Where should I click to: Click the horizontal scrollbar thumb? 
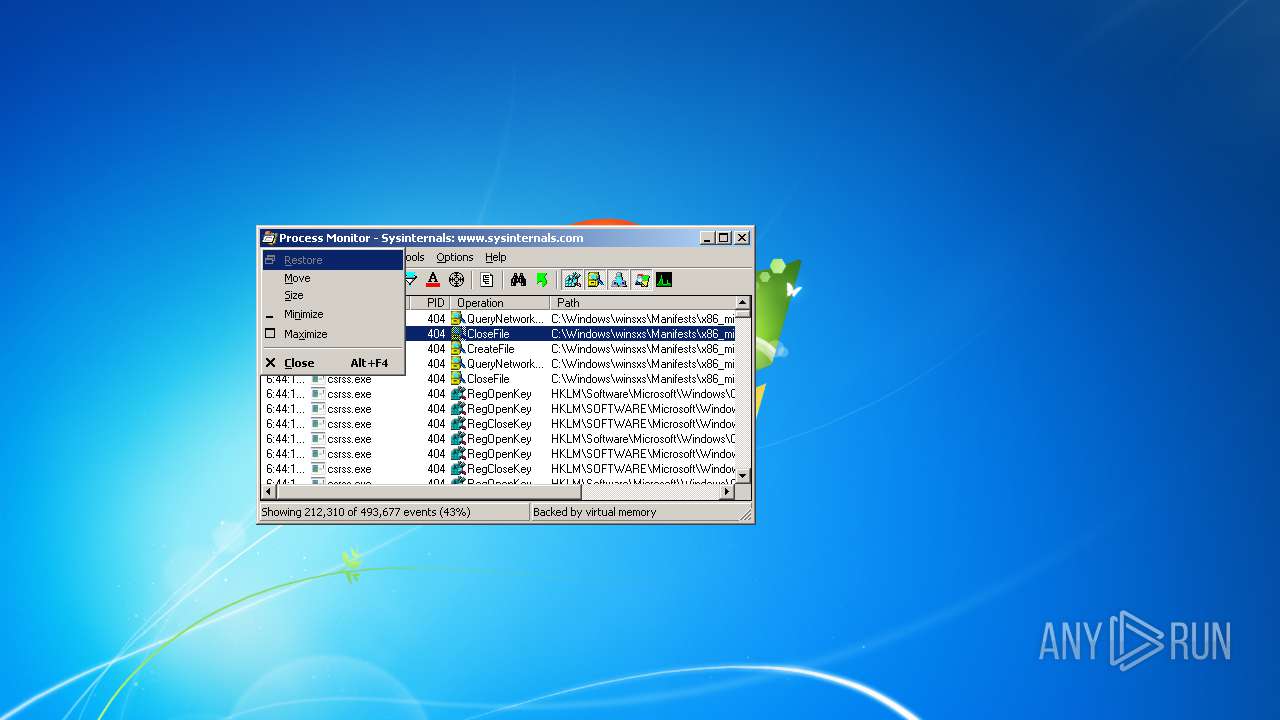tap(428, 492)
